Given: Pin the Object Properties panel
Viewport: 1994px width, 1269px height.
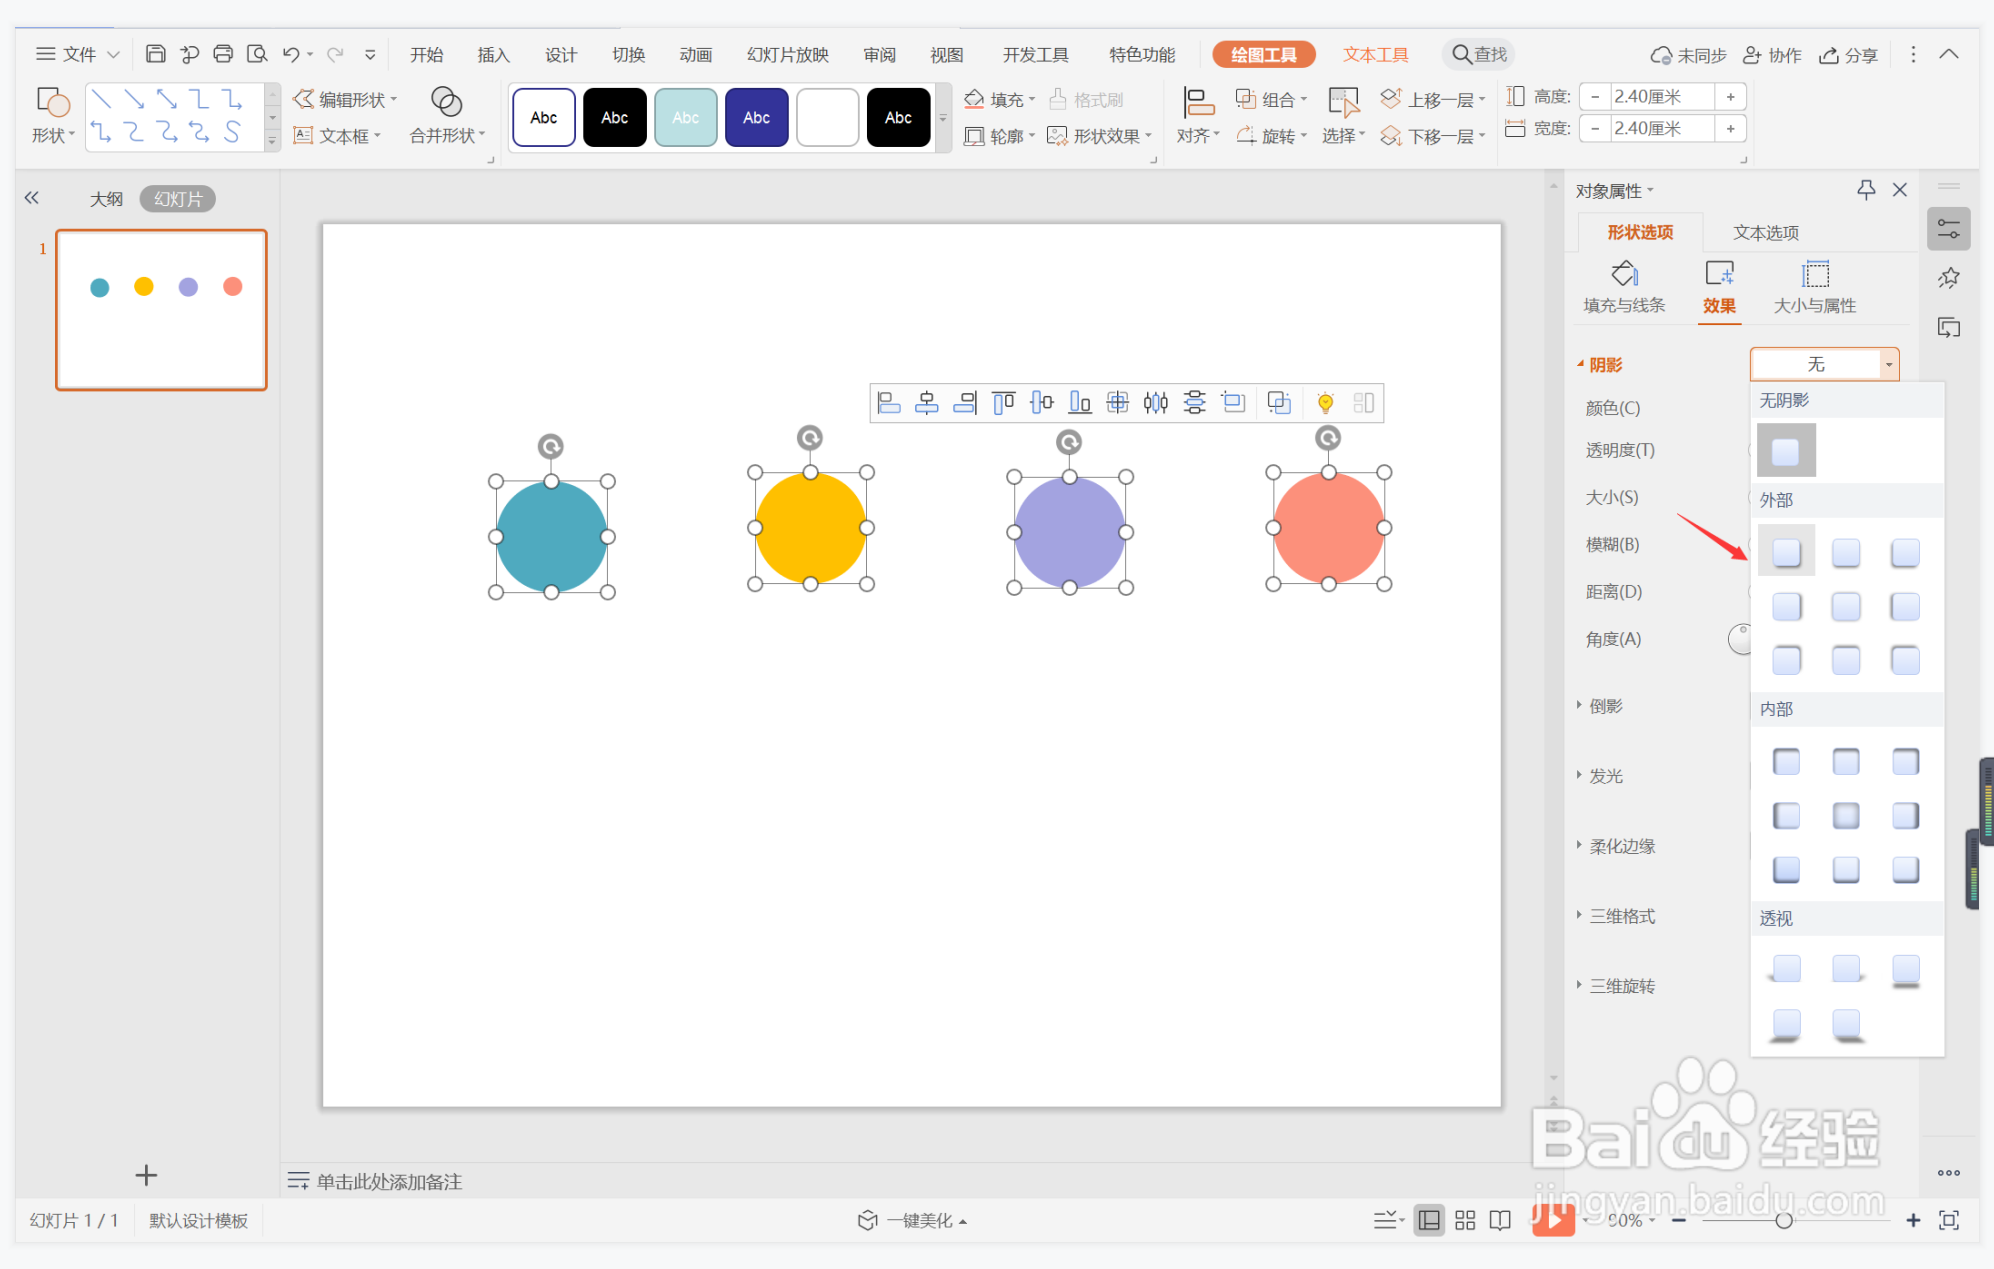Looking at the screenshot, I should click(1866, 189).
